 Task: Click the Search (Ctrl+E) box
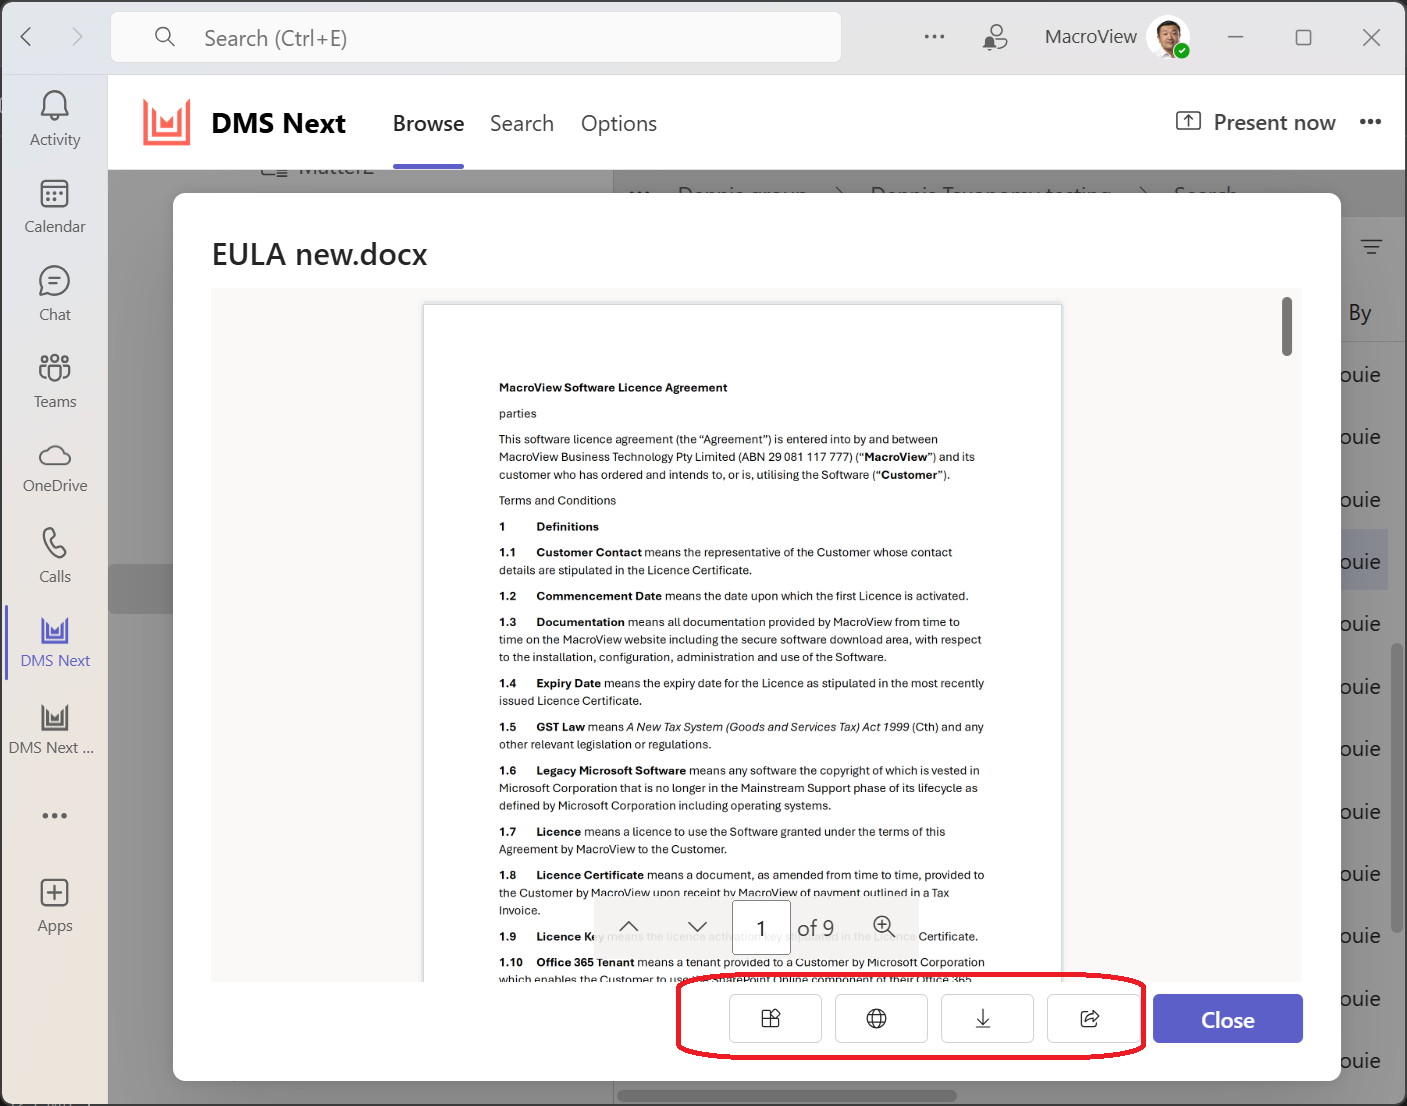point(476,38)
